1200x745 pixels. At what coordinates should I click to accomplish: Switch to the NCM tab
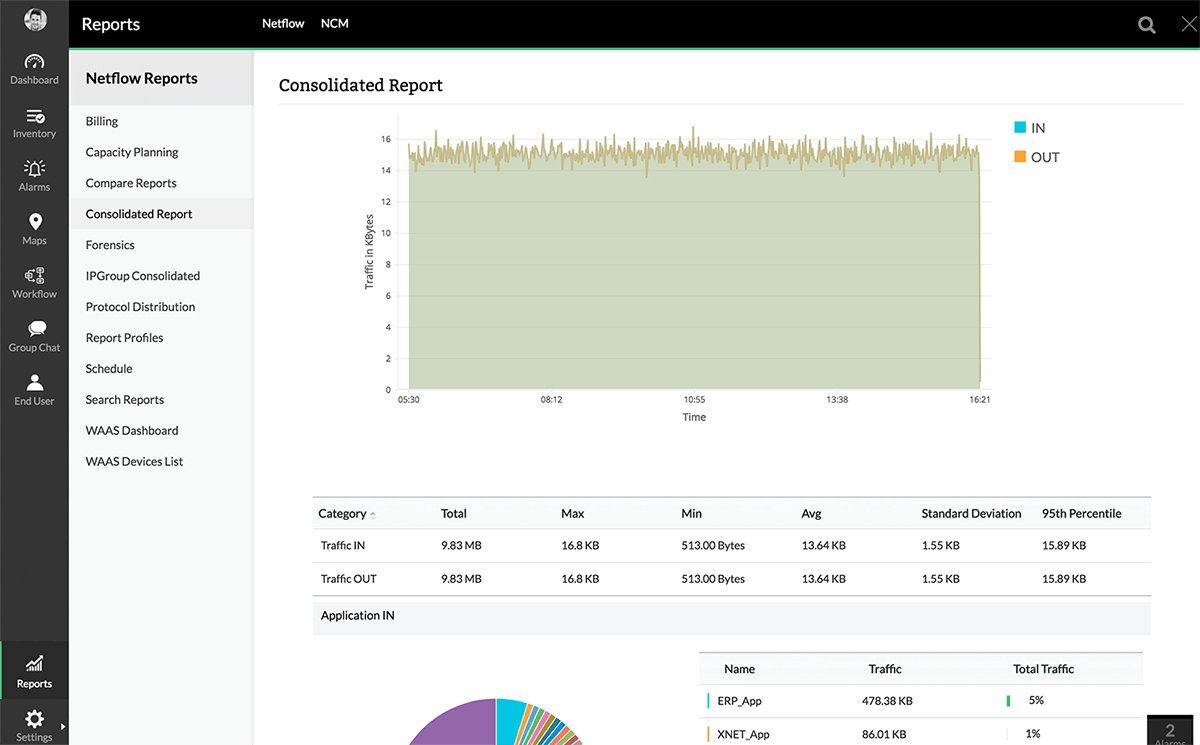tap(334, 23)
